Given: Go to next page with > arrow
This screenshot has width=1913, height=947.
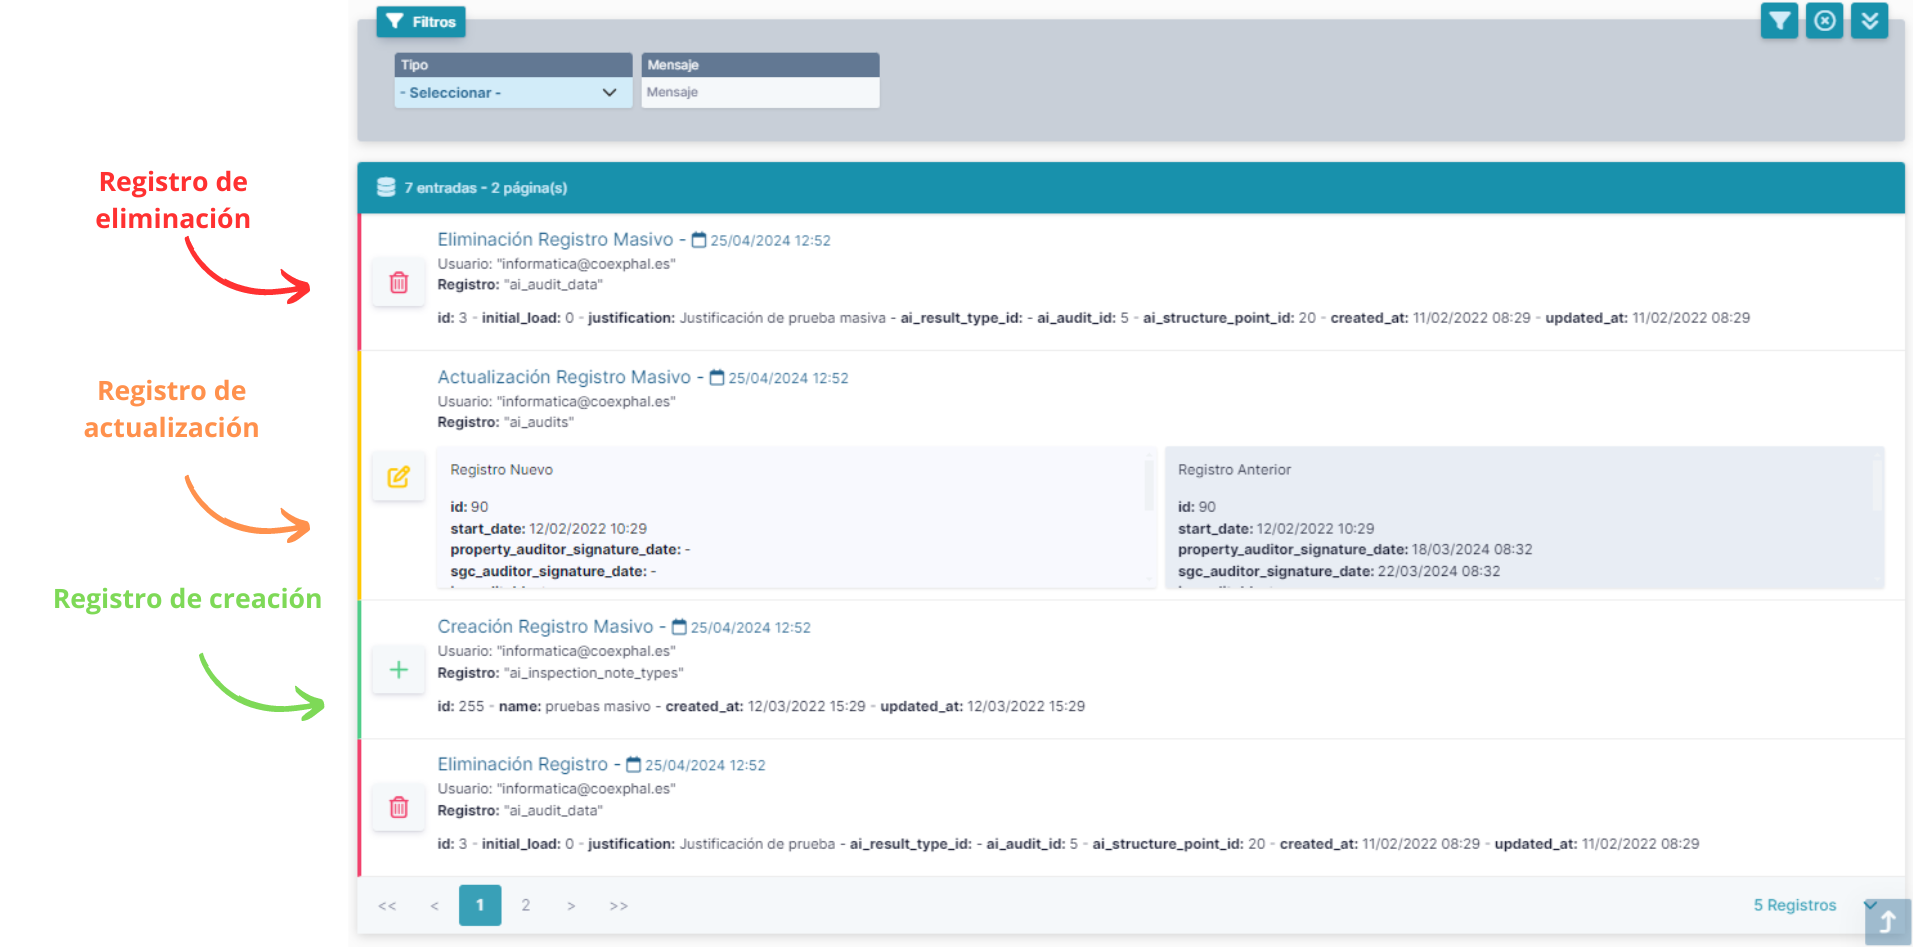Looking at the screenshot, I should [571, 906].
